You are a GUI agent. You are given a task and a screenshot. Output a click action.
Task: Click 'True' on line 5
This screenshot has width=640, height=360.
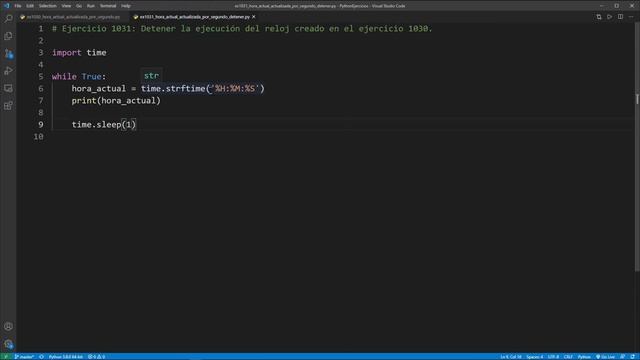[91, 76]
